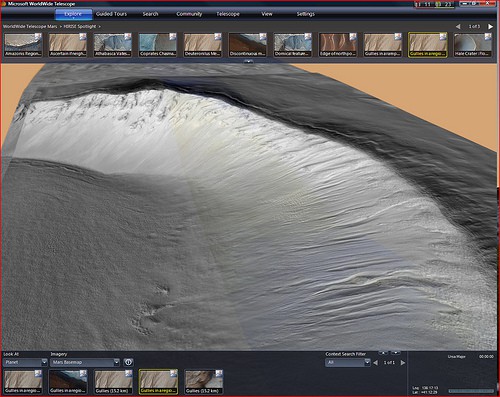
Task: Open the Look At dropdown showing Planet
Action: click(25, 362)
